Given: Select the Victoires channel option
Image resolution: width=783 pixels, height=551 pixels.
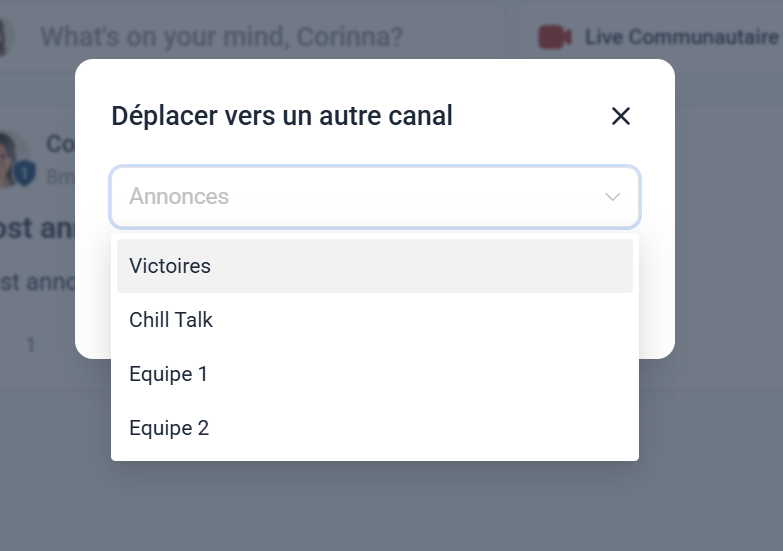Looking at the screenshot, I should point(375,266).
